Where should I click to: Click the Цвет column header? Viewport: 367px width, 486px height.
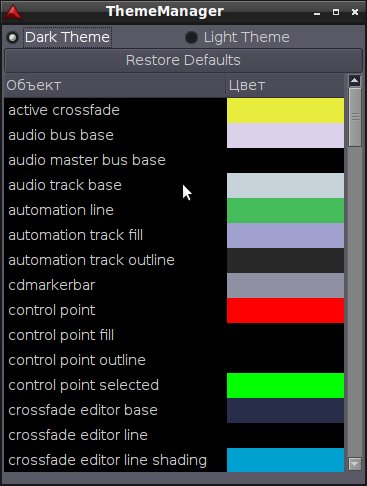pyautogui.click(x=285, y=85)
